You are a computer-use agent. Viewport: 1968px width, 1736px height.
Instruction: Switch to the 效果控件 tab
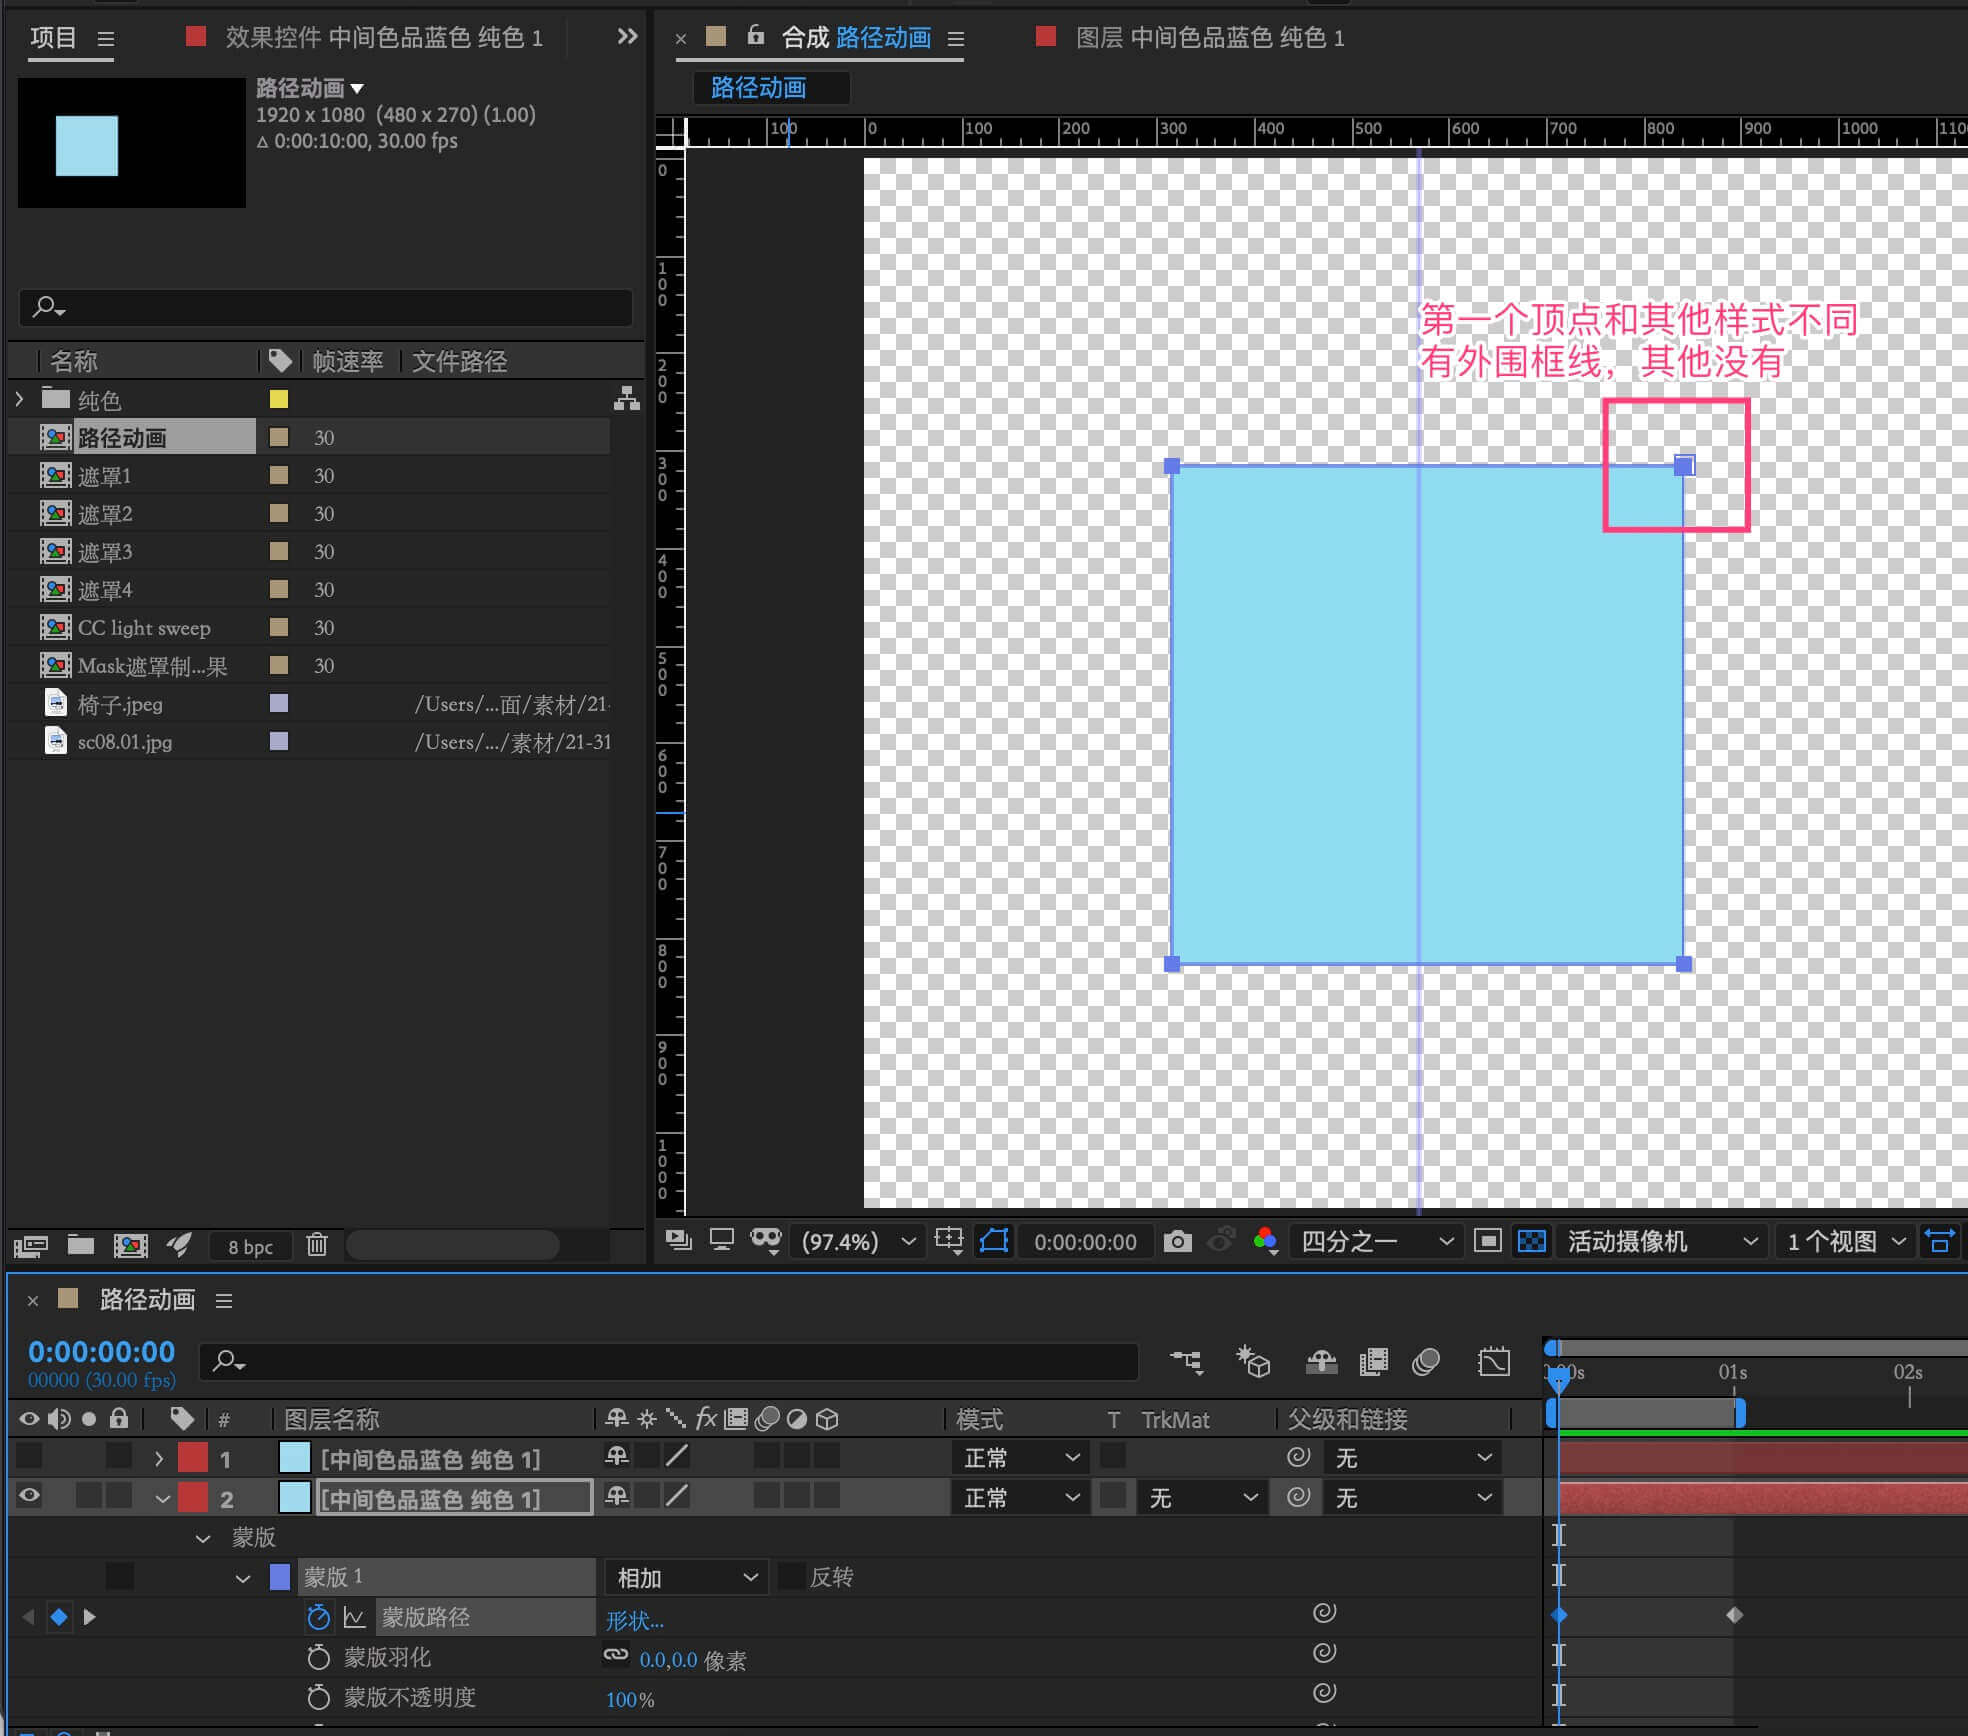tap(383, 38)
